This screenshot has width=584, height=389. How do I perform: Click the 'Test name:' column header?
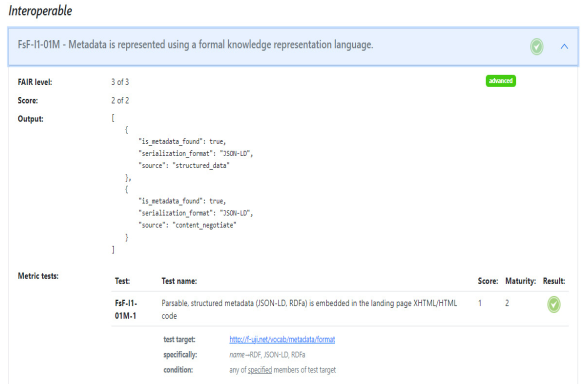(179, 281)
